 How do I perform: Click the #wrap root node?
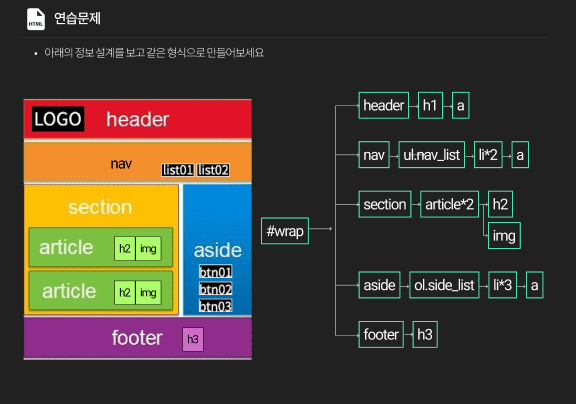[x=285, y=231]
